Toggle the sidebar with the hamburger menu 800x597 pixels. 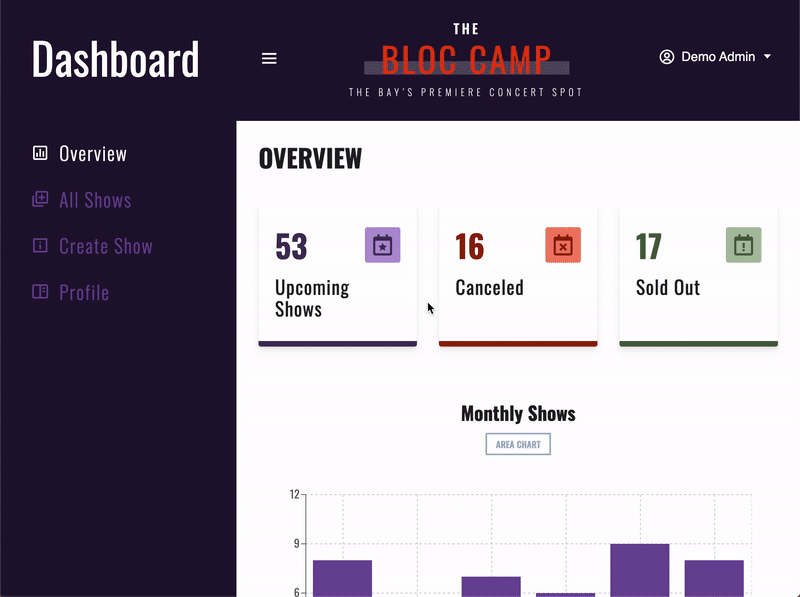pos(269,58)
